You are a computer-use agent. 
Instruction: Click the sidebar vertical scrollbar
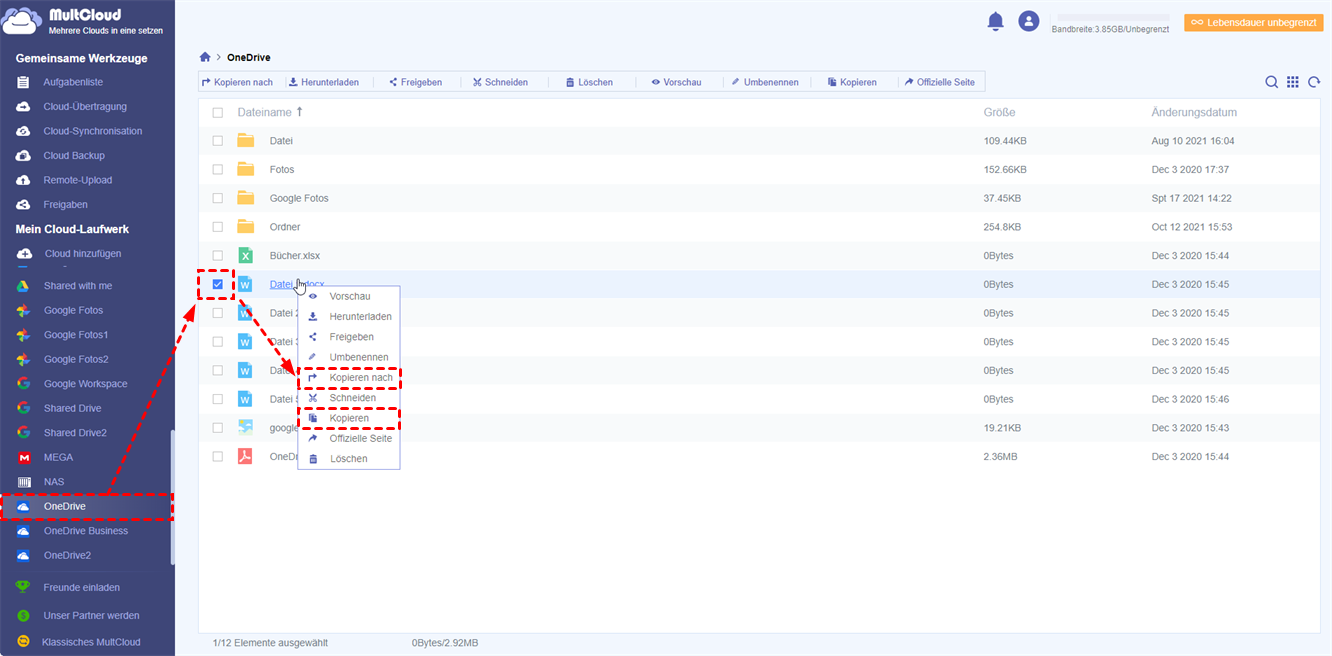click(x=172, y=497)
